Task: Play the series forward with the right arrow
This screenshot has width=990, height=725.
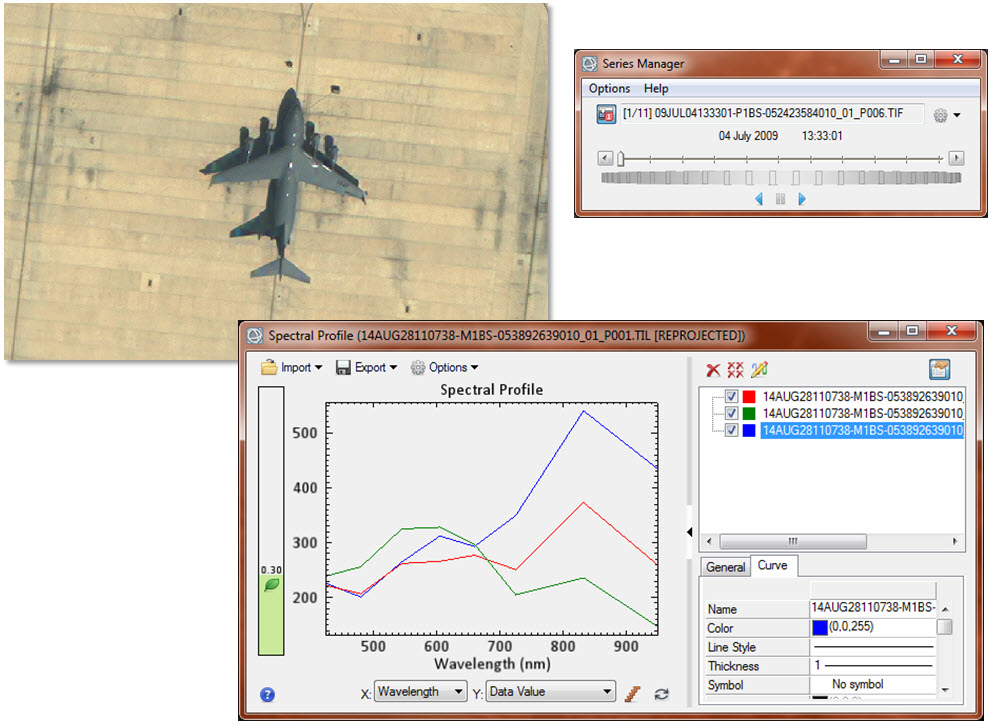Action: tap(801, 199)
